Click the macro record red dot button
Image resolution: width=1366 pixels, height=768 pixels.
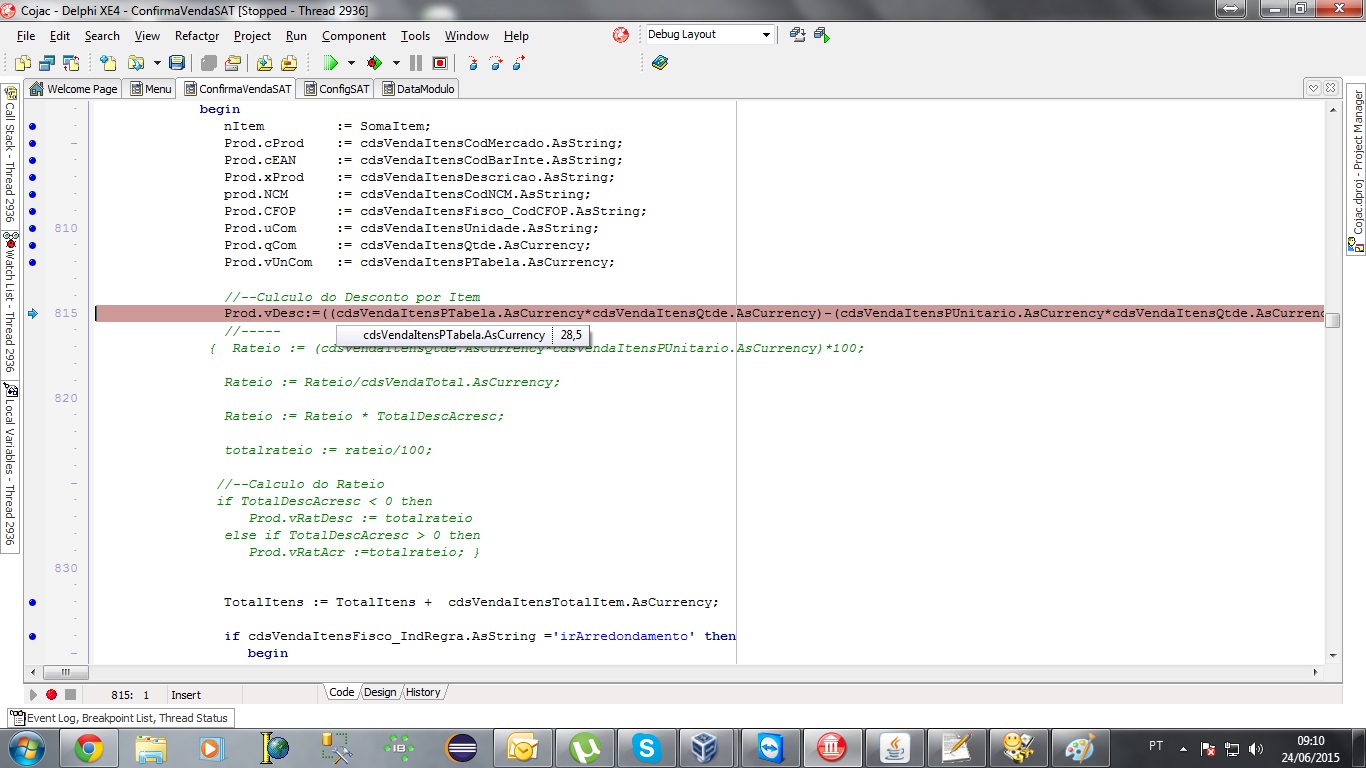[x=51, y=694]
